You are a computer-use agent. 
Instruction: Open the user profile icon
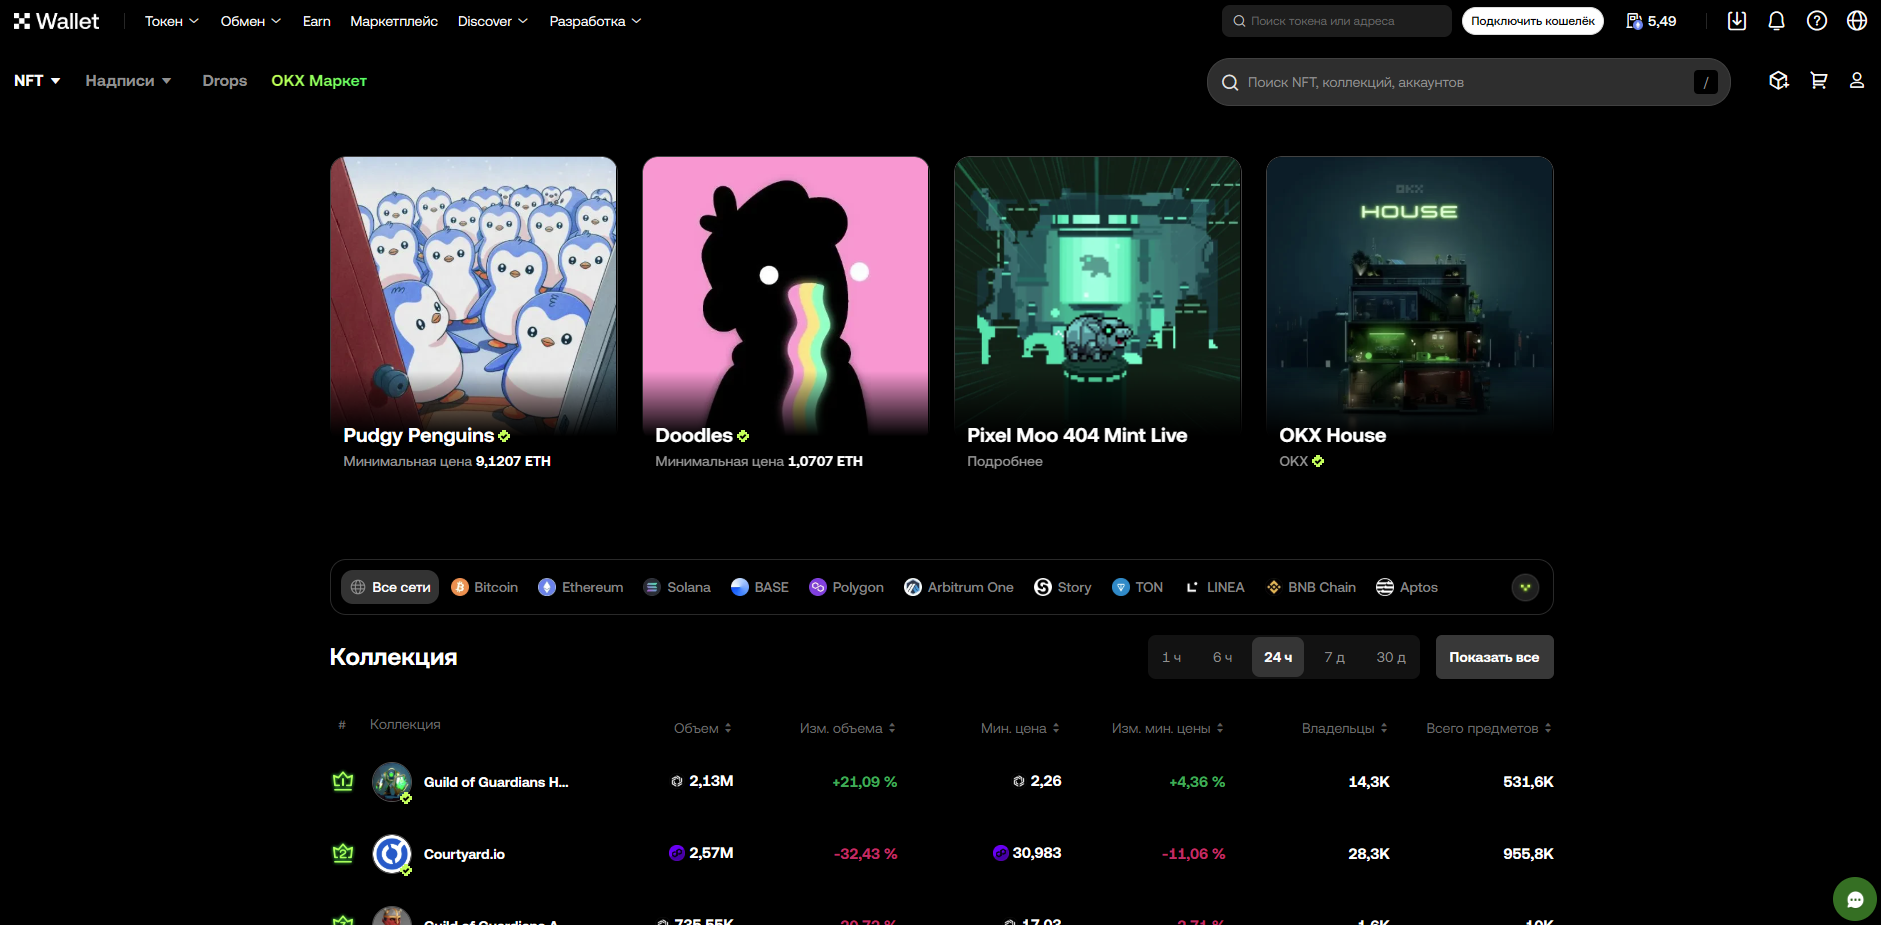click(1857, 81)
